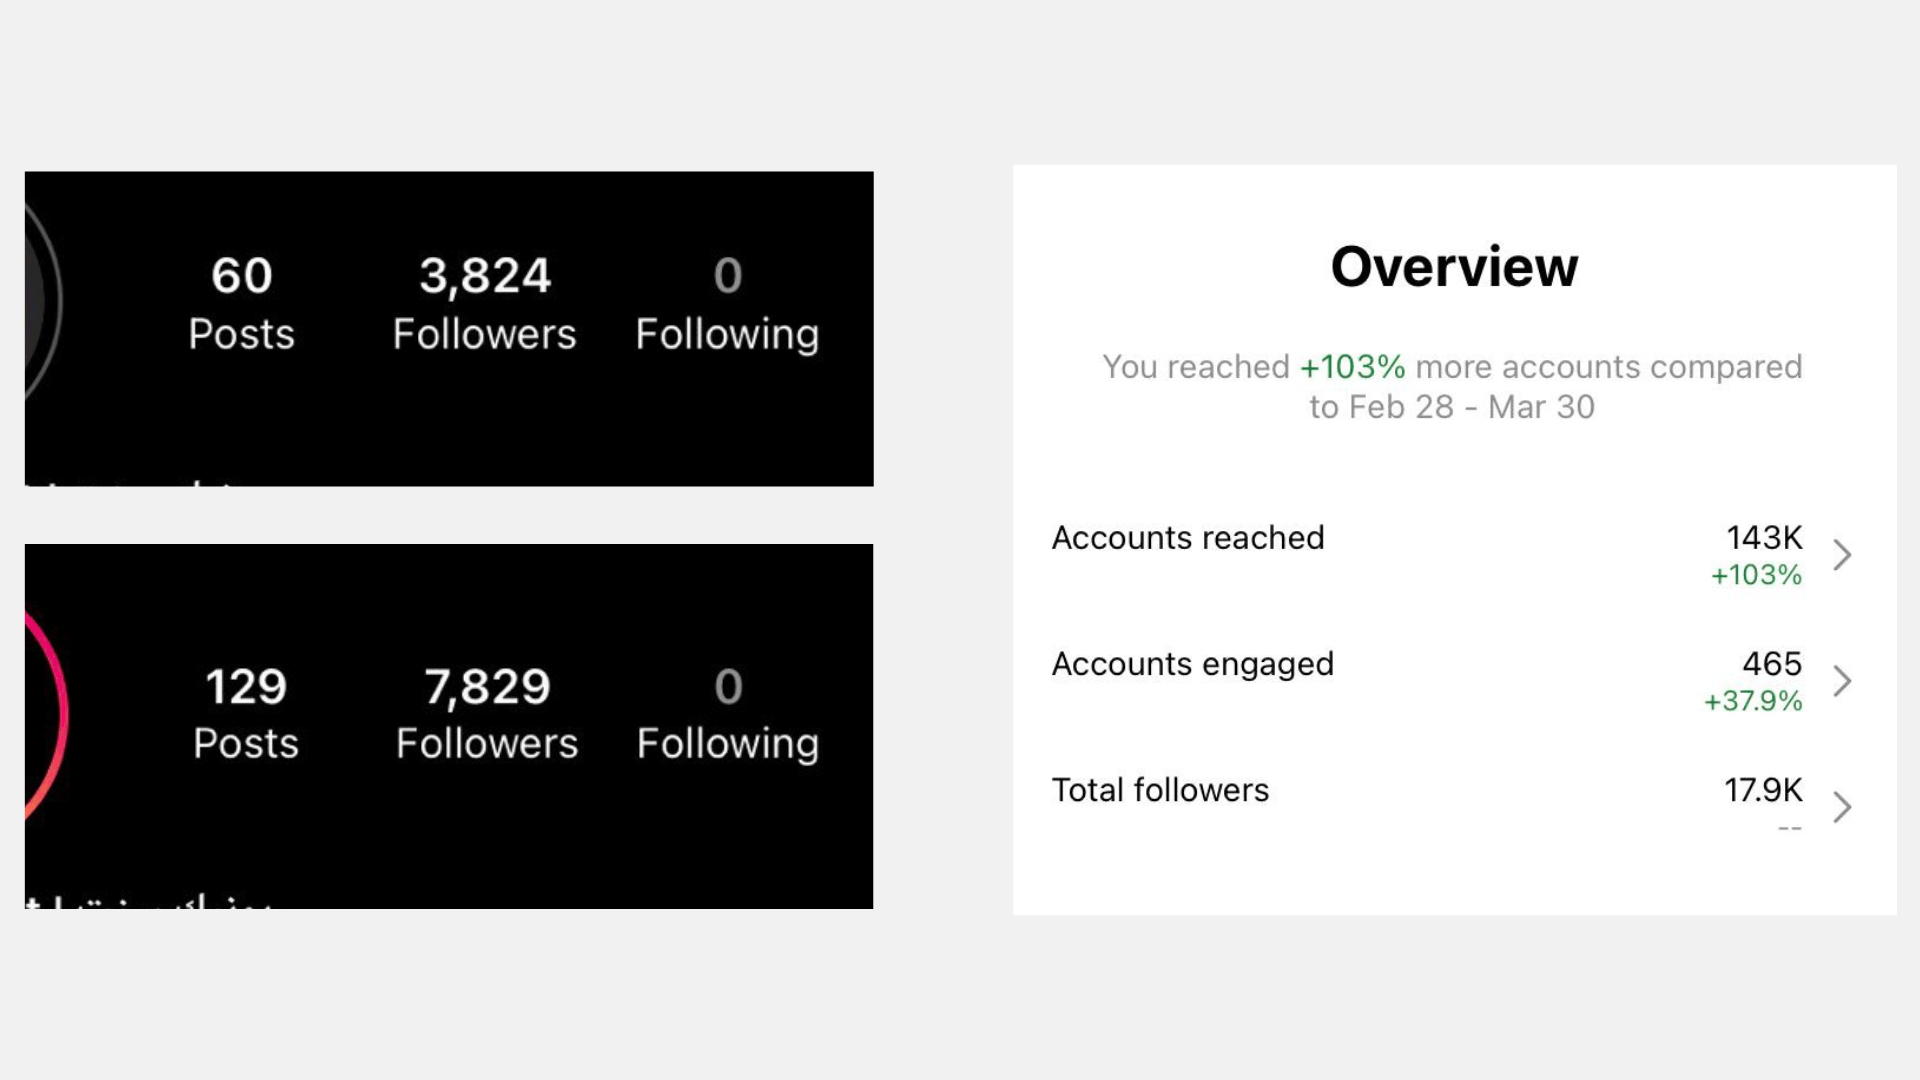Select the 129 Posts count
The height and width of the screenshot is (1080, 1920).
tap(246, 714)
